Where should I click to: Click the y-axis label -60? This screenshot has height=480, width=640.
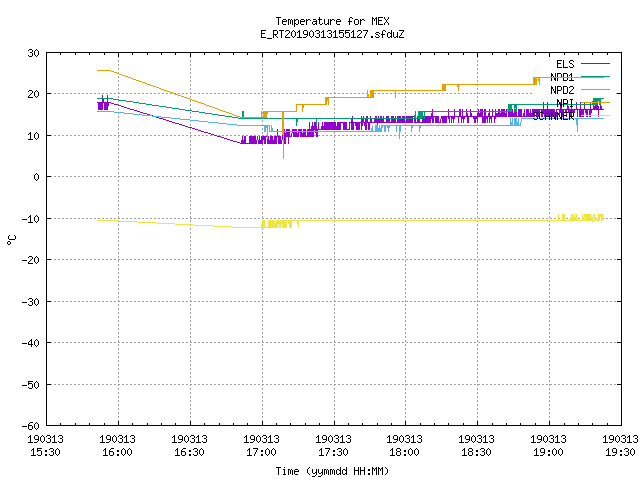(x=31, y=426)
